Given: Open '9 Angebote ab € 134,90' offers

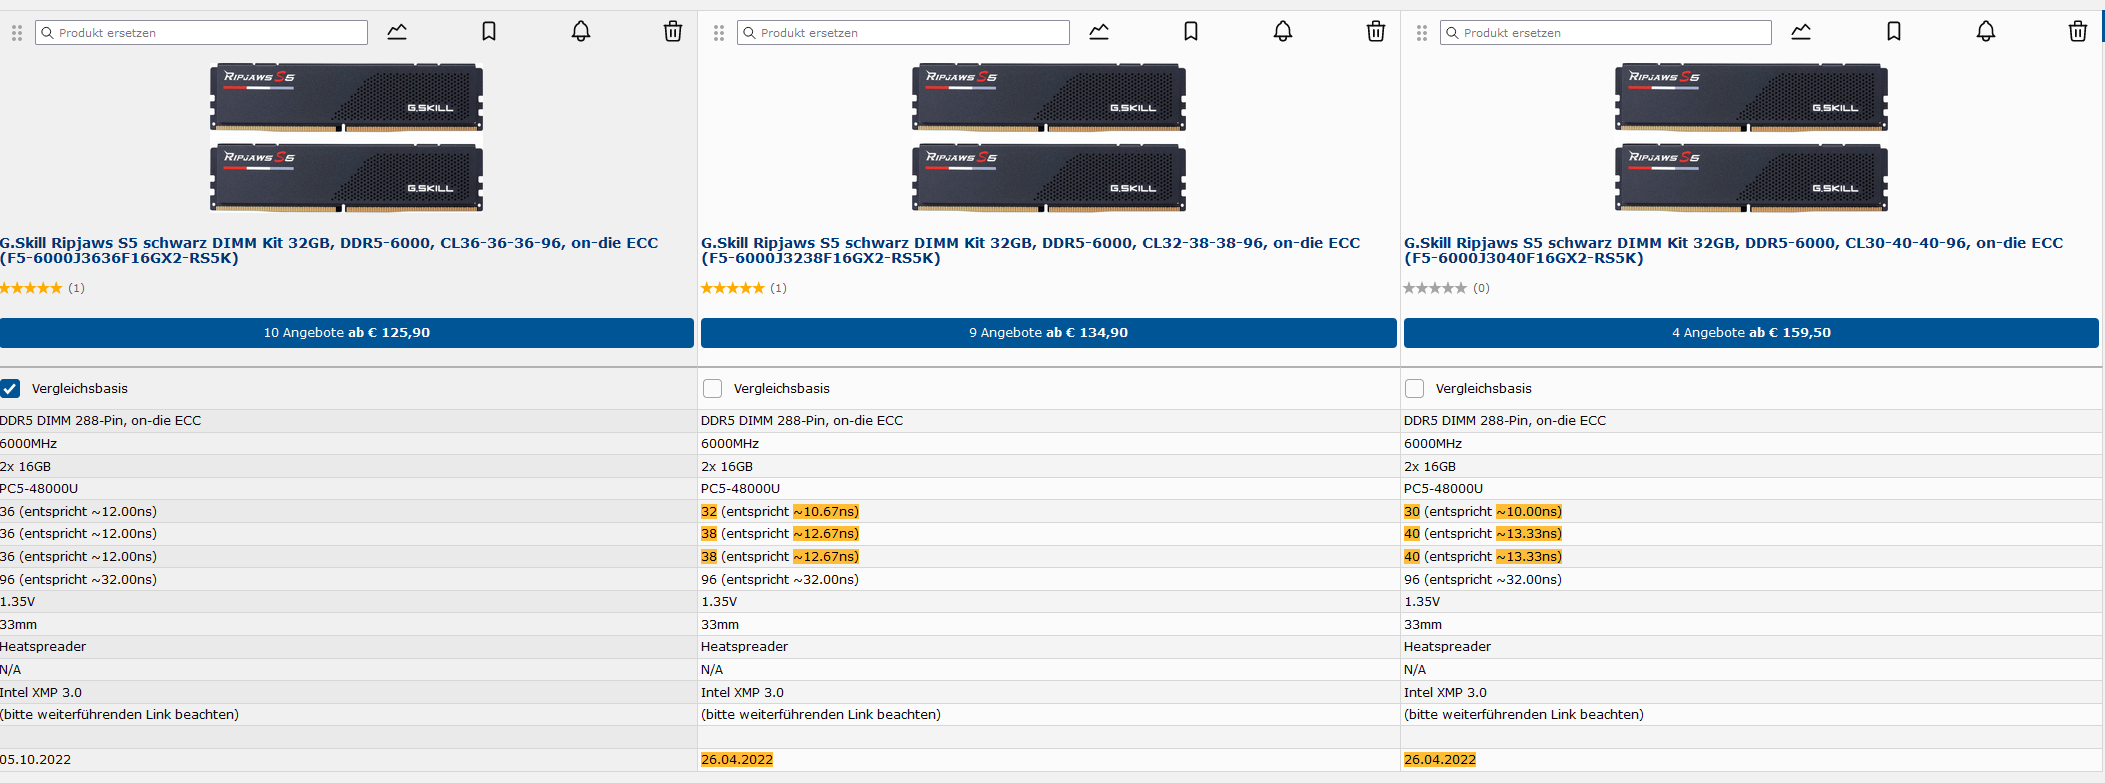Looking at the screenshot, I should click(x=1049, y=333).
